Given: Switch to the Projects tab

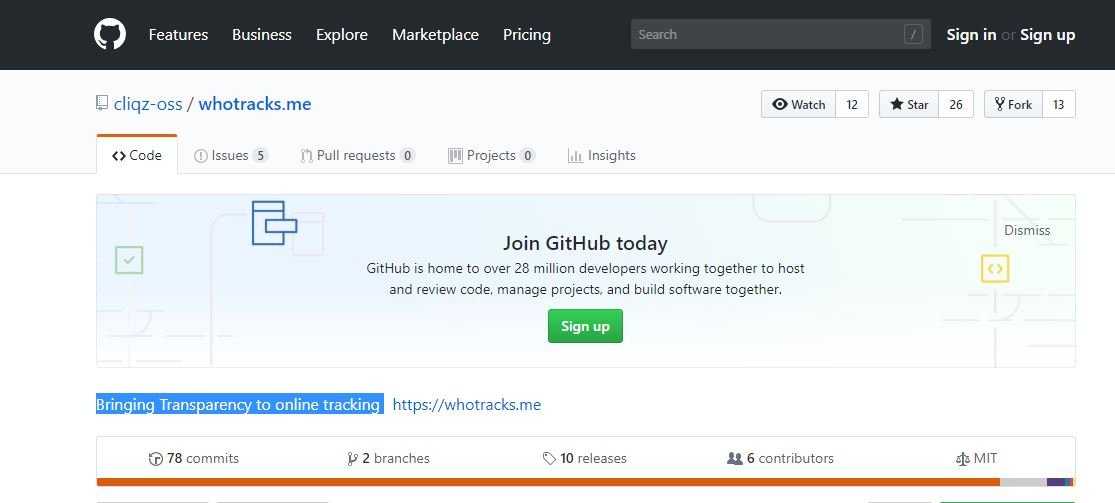Looking at the screenshot, I should click(x=491, y=155).
